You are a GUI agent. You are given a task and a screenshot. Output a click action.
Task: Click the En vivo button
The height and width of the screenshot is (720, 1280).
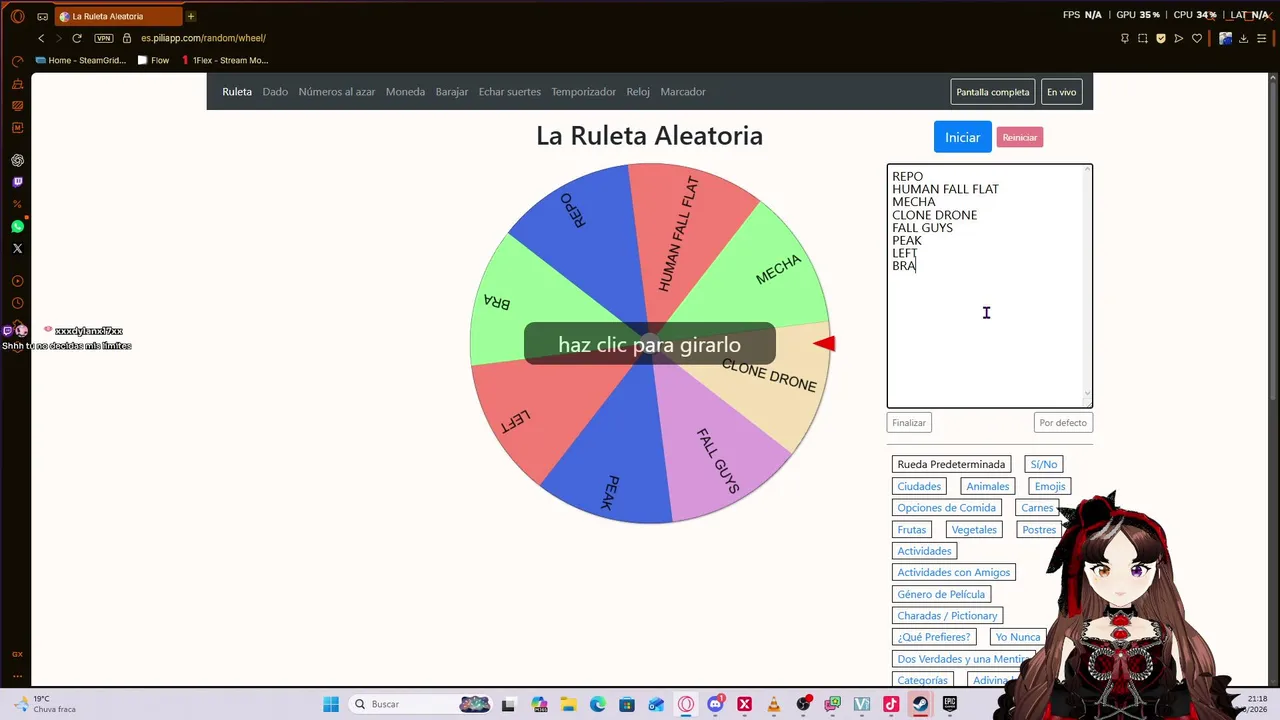[x=1062, y=92]
